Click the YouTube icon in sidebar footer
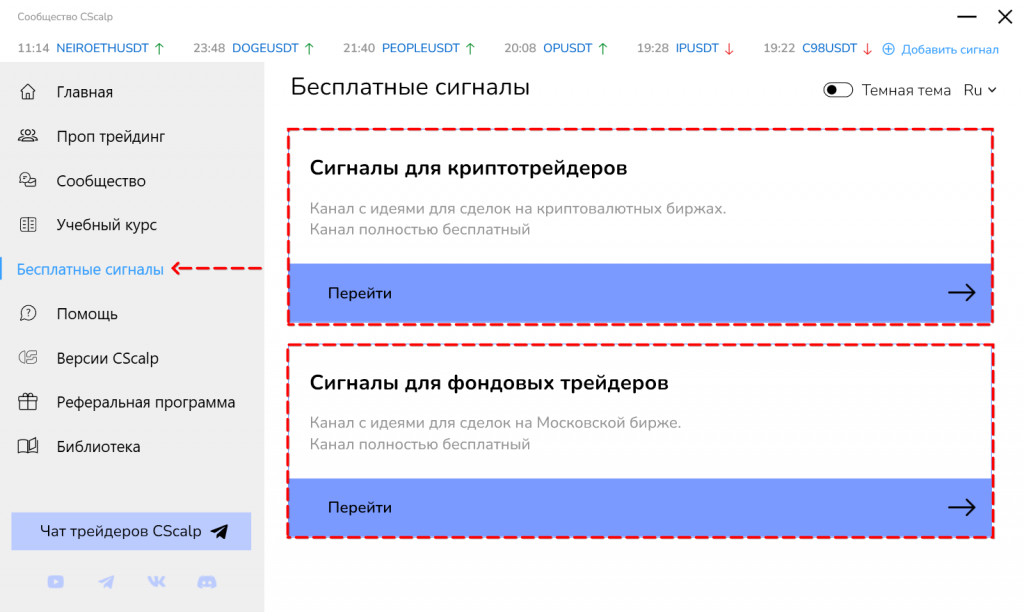Image resolution: width=1024 pixels, height=612 pixels. click(x=55, y=581)
